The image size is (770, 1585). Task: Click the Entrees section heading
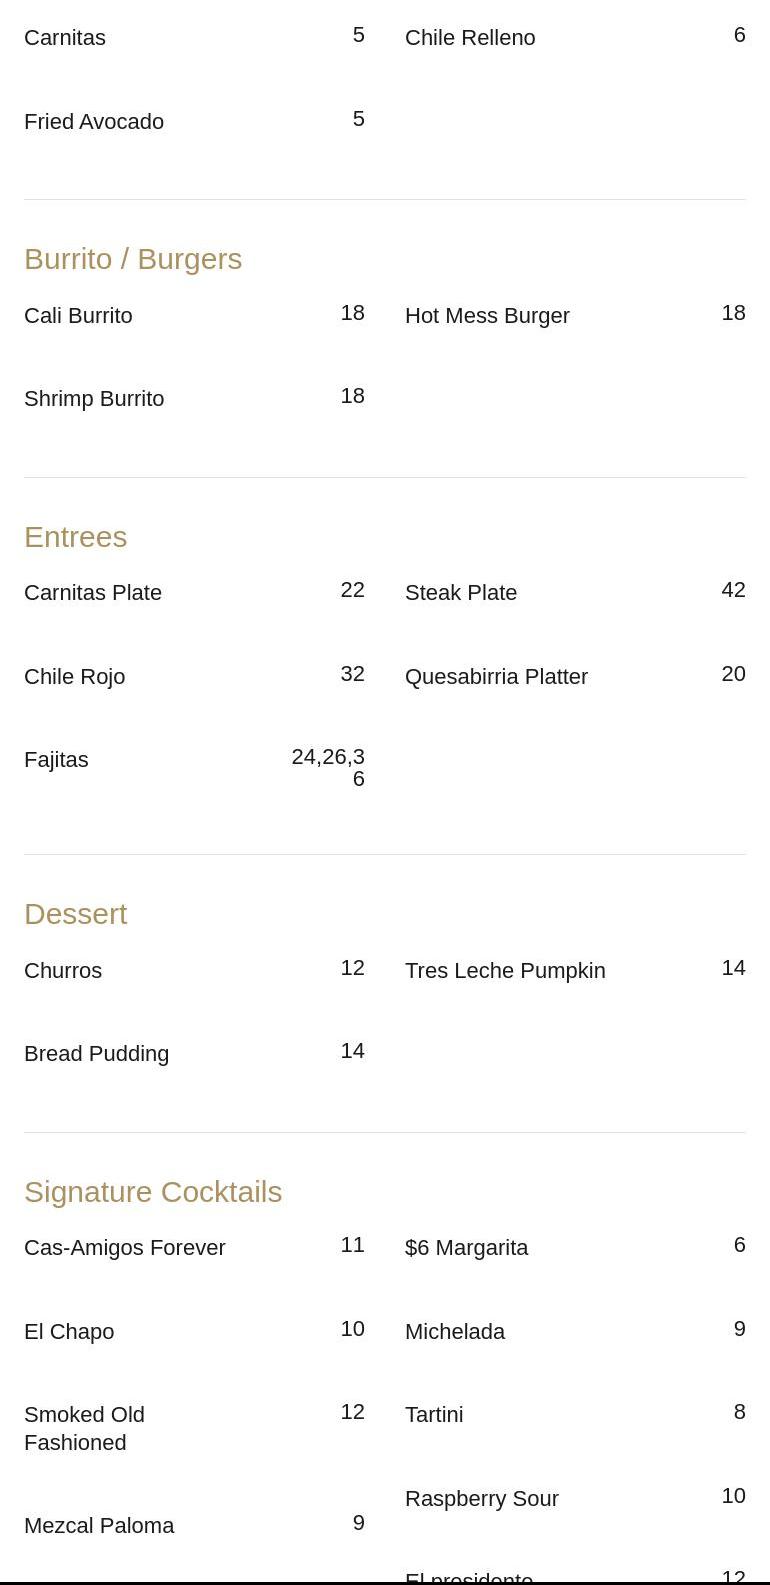pyautogui.click(x=76, y=537)
